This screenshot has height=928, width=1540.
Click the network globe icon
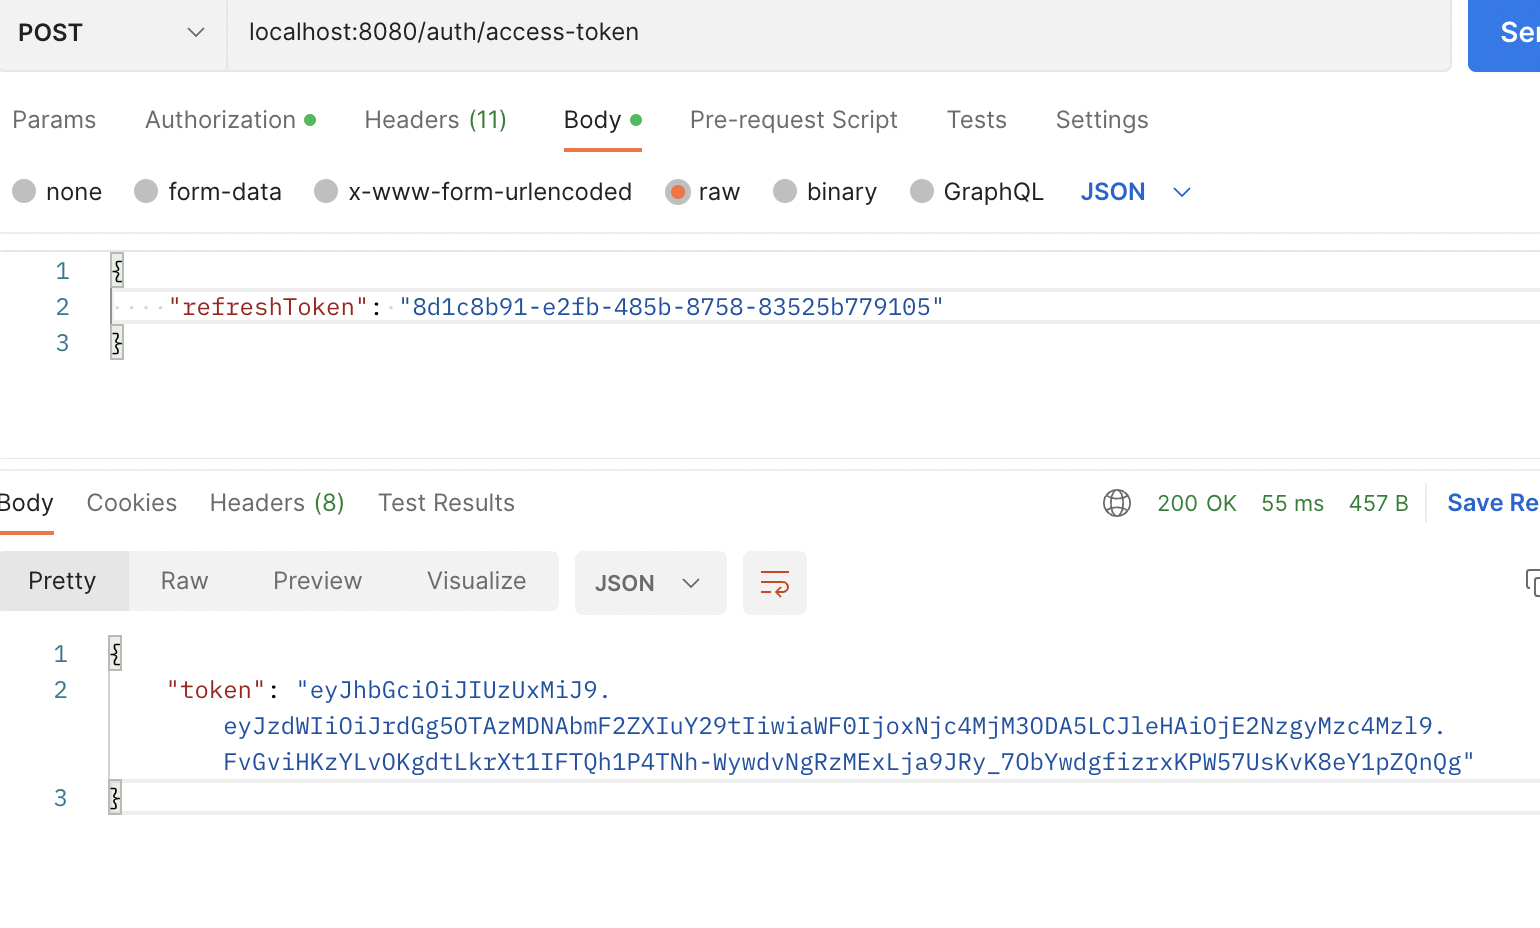tap(1117, 503)
